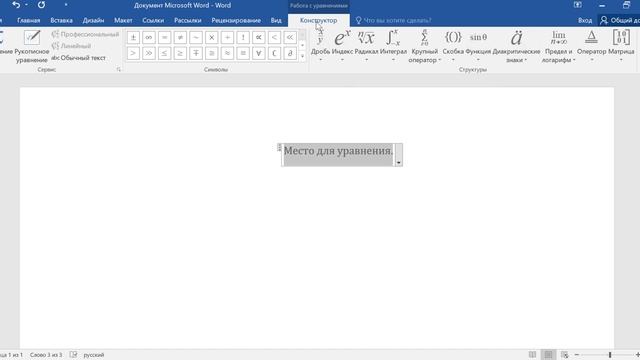Repeat the last action
The image size is (640, 360).
(x=41, y=5)
